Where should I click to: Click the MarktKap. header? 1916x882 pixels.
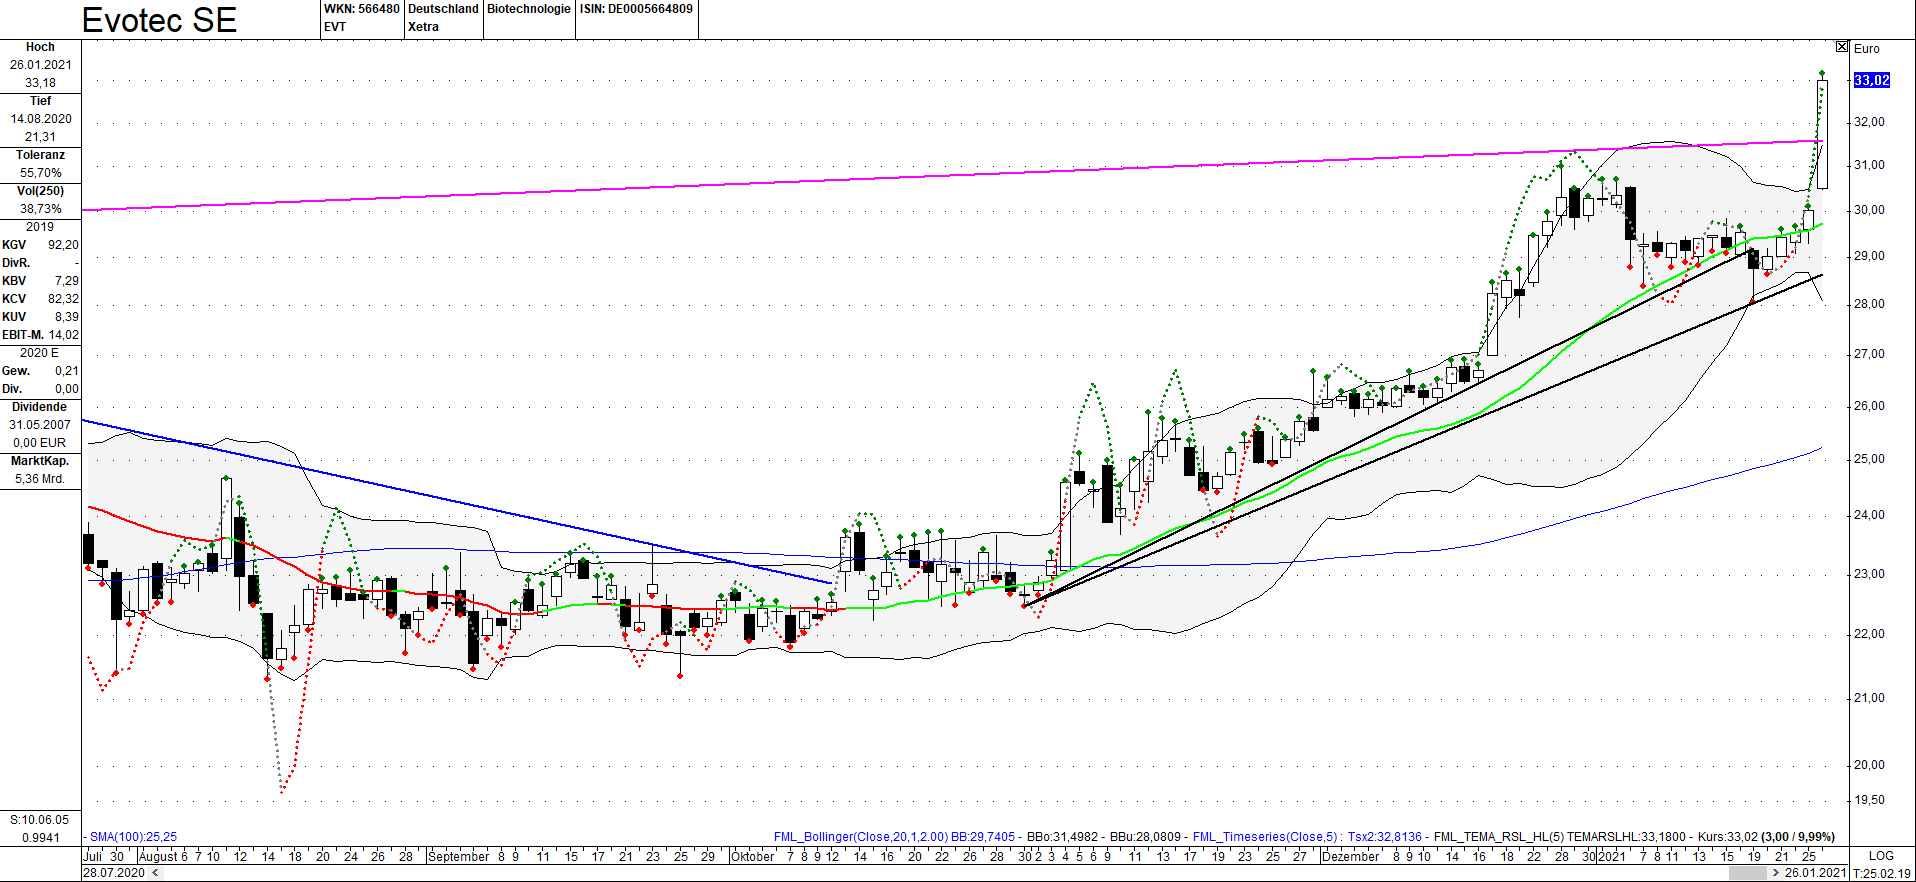click(x=40, y=461)
